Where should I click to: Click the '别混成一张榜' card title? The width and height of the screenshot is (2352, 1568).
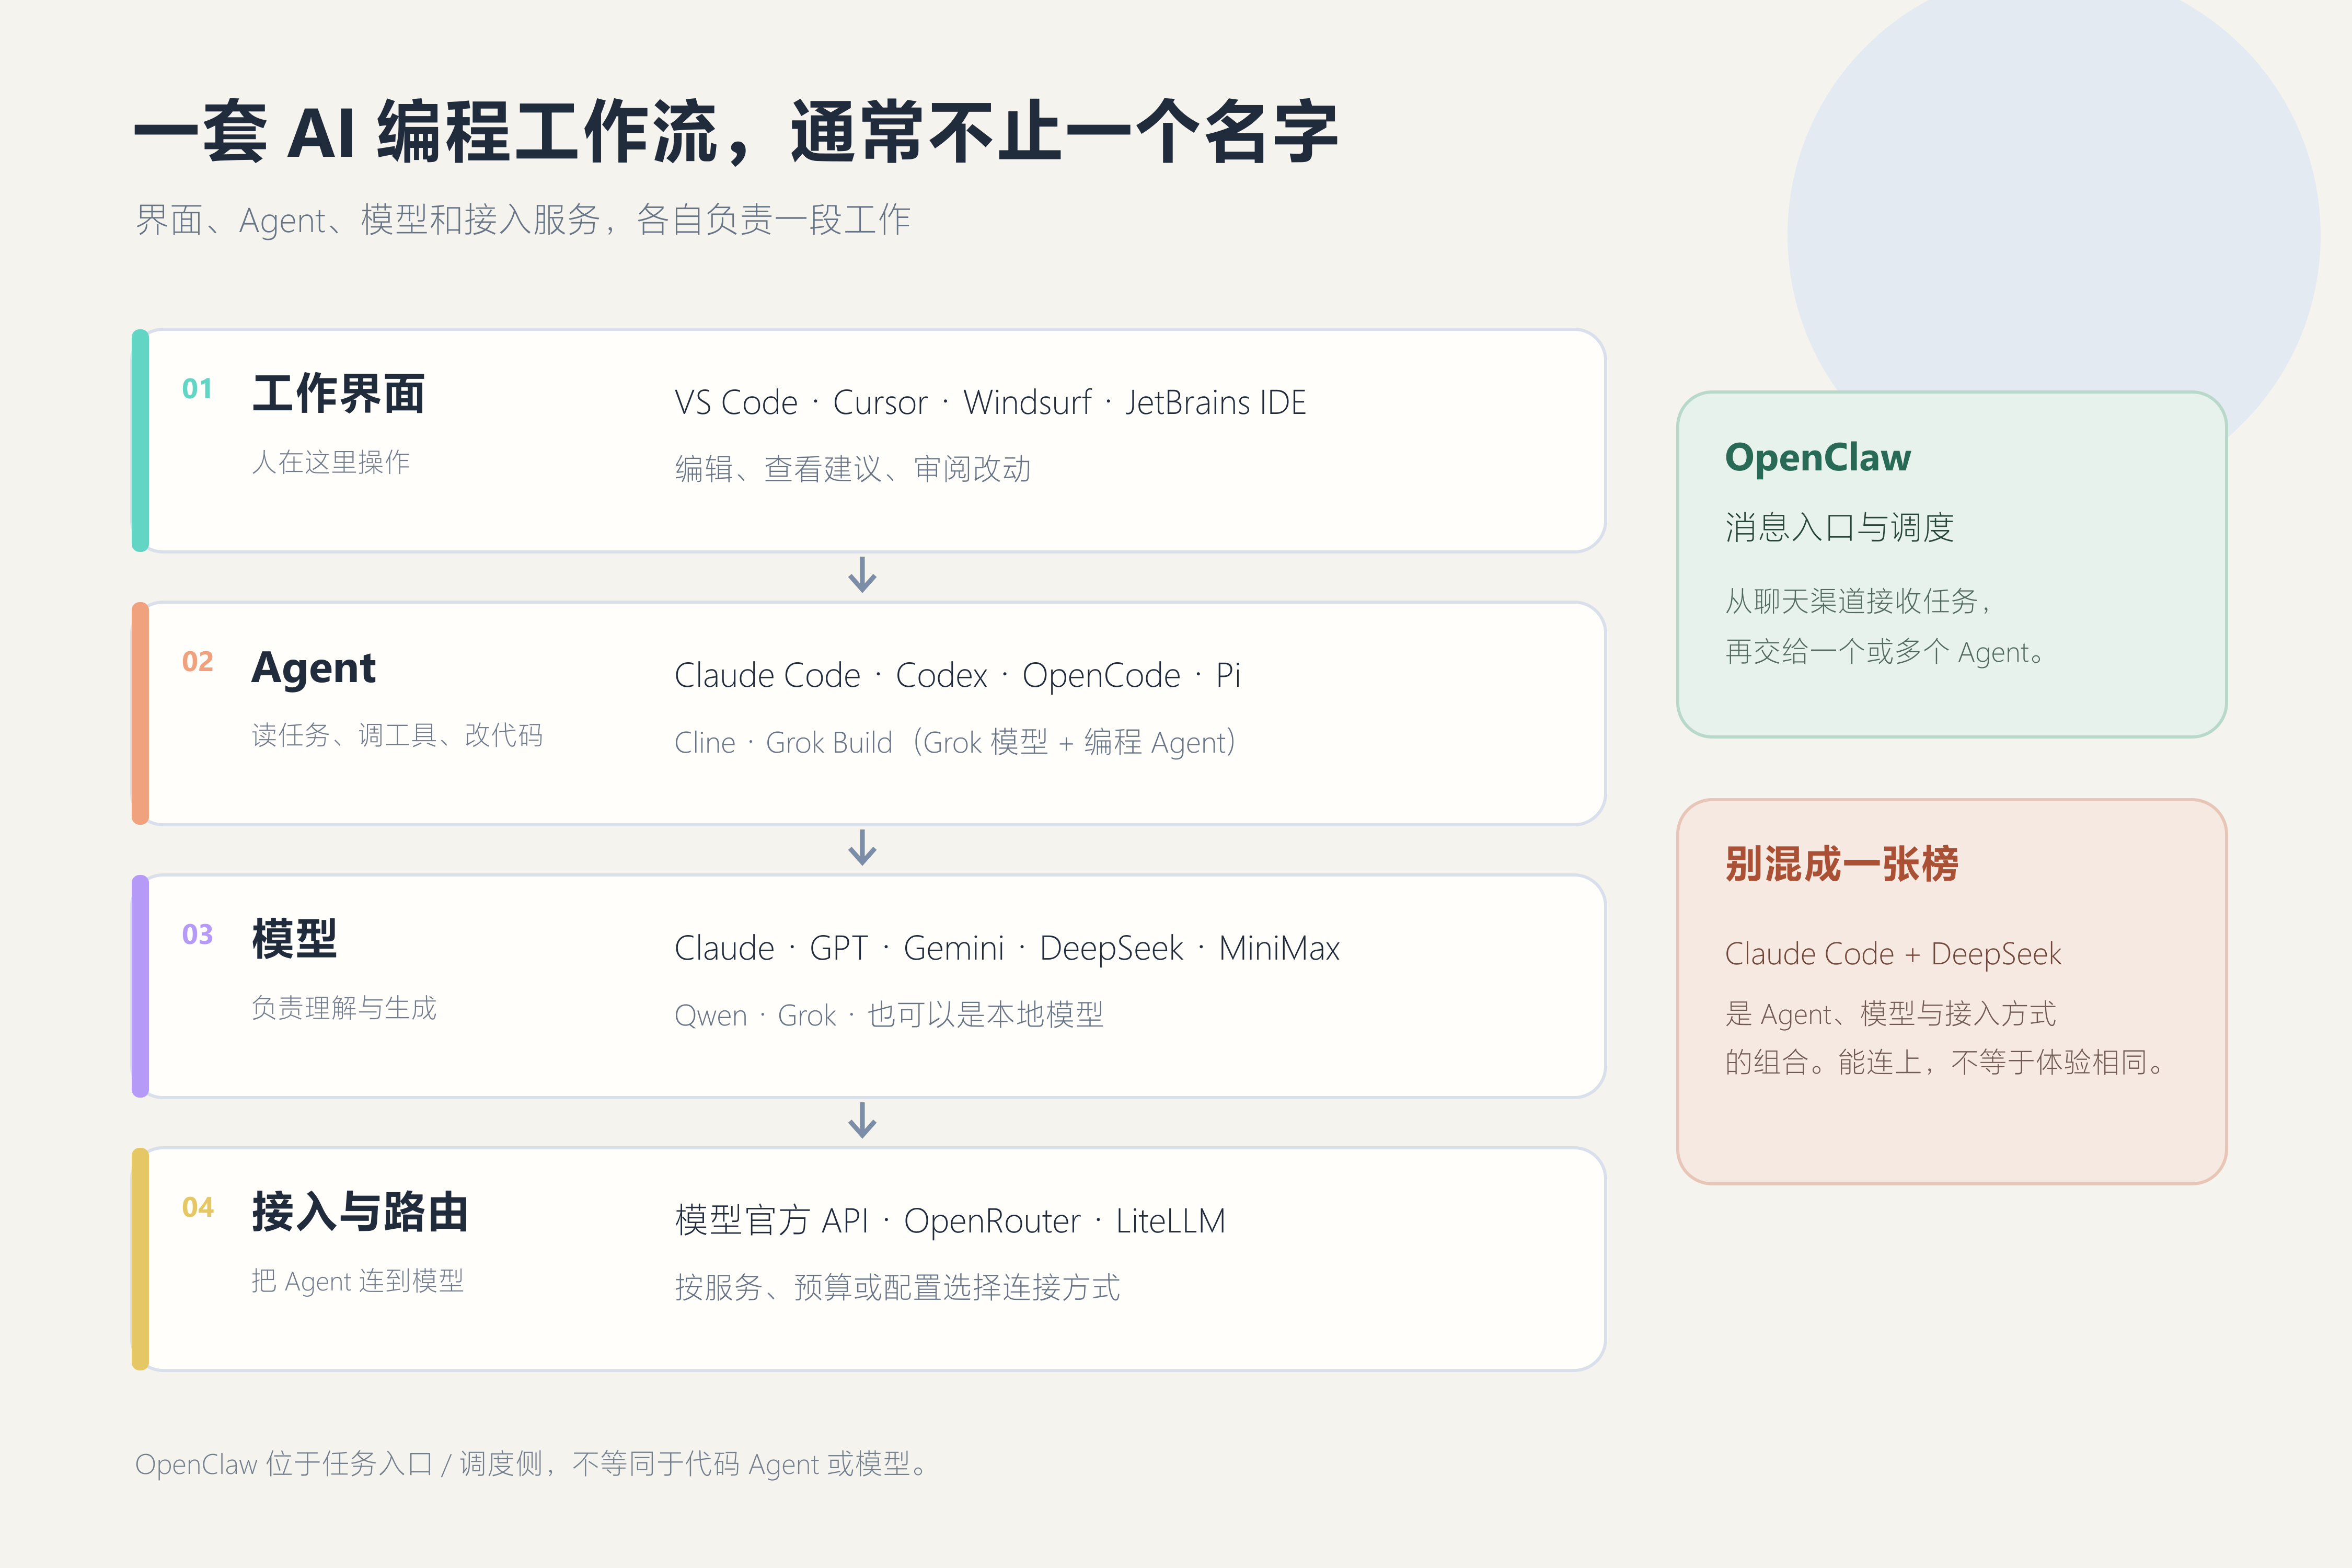pos(1842,865)
